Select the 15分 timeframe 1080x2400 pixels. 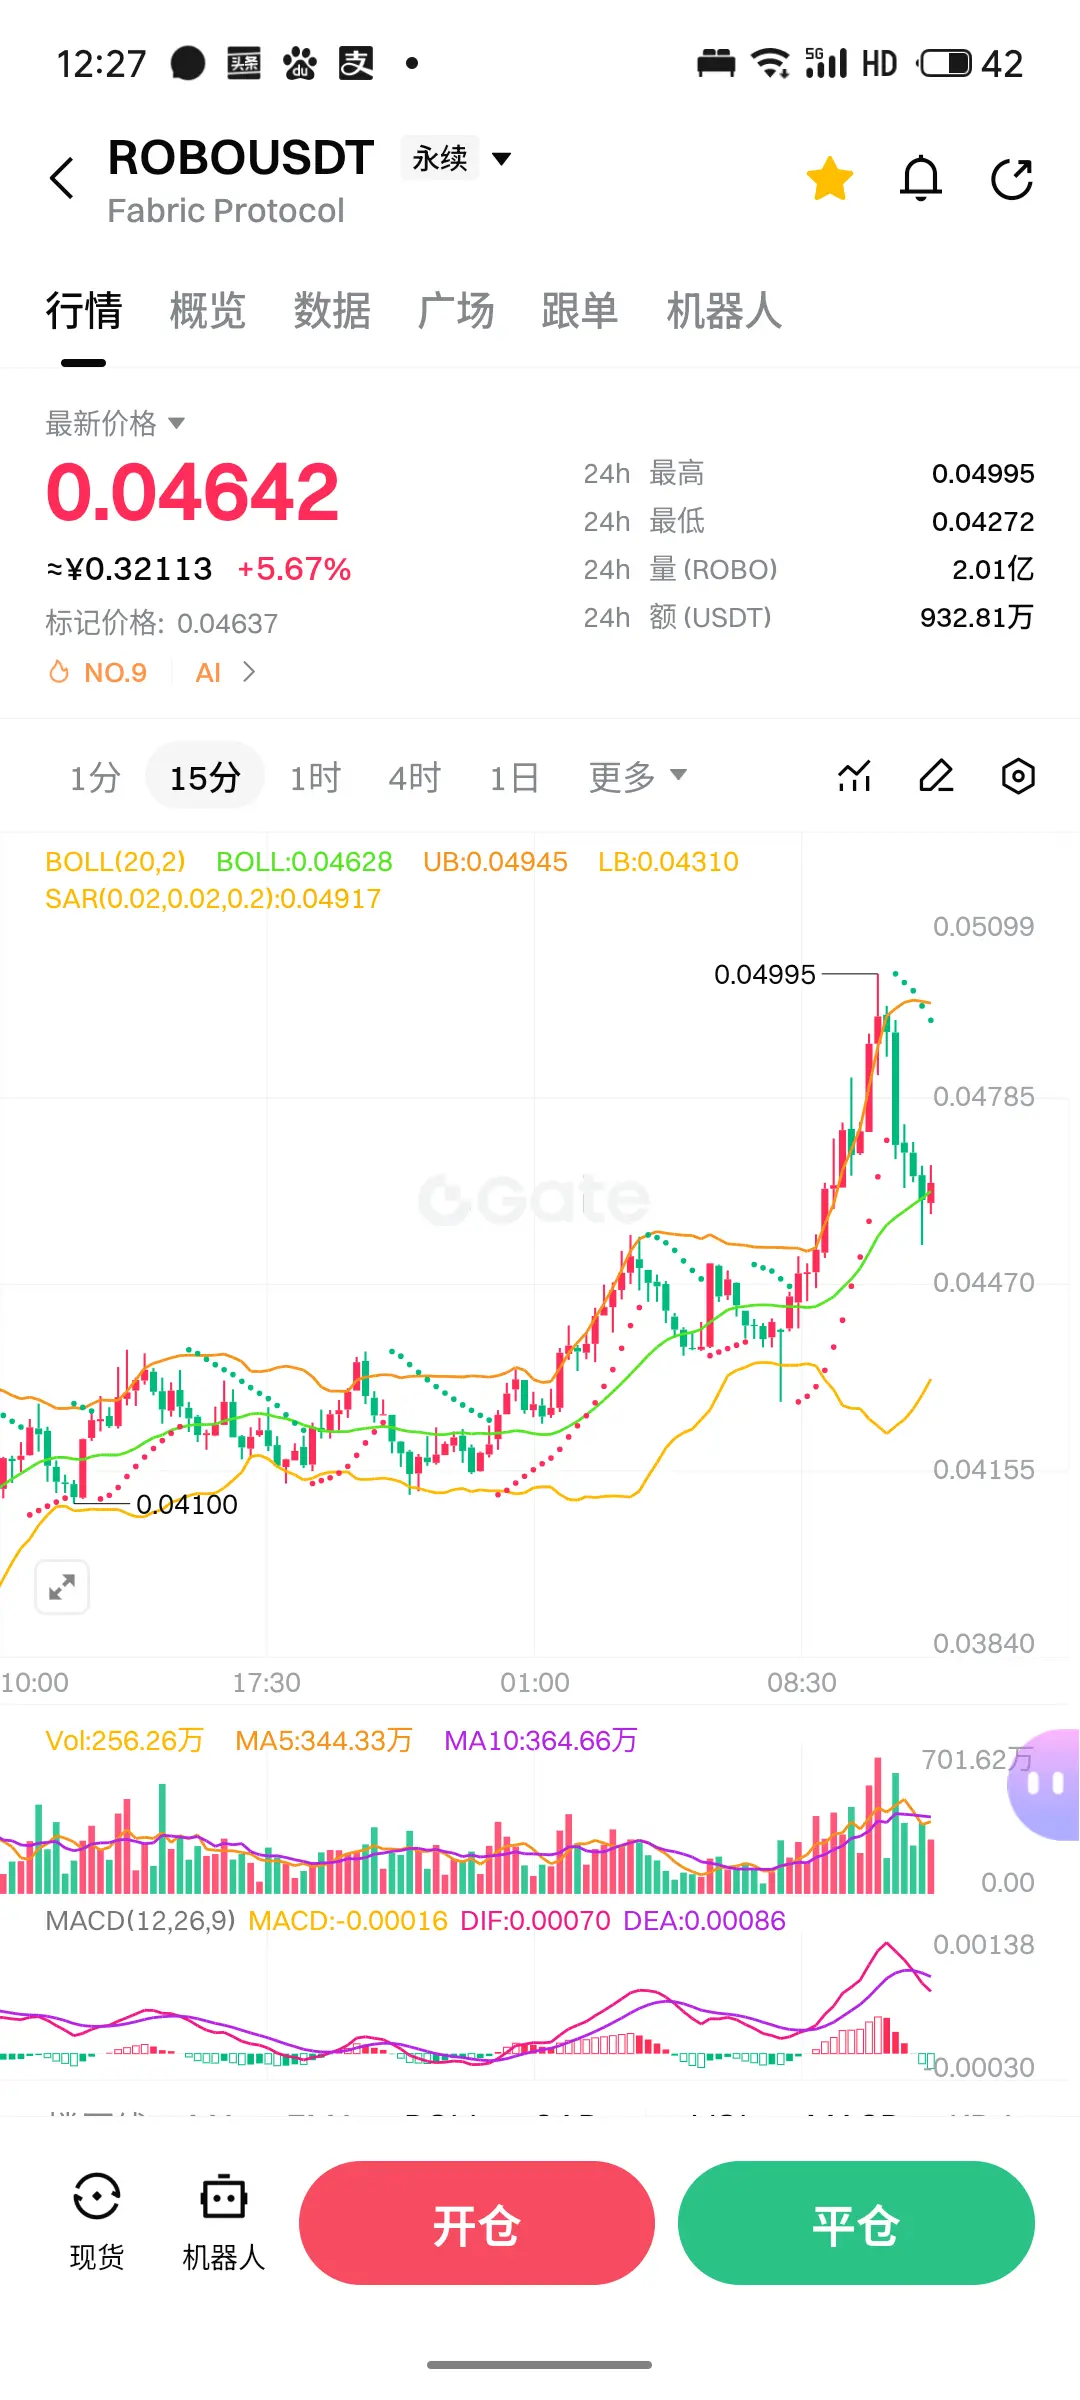coord(205,777)
